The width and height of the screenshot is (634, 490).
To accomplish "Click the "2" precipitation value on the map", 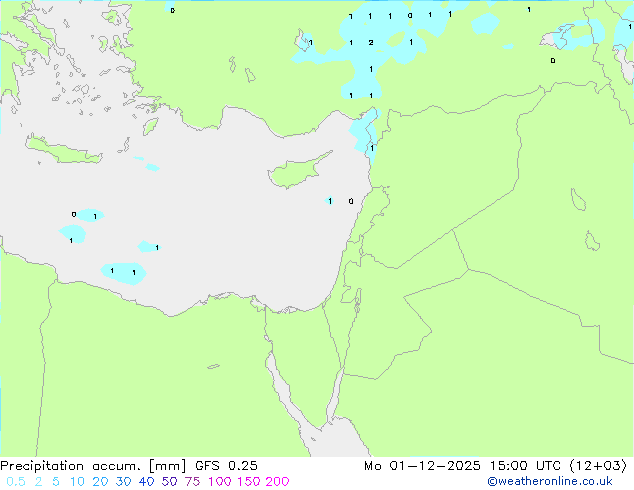I will (x=371, y=42).
